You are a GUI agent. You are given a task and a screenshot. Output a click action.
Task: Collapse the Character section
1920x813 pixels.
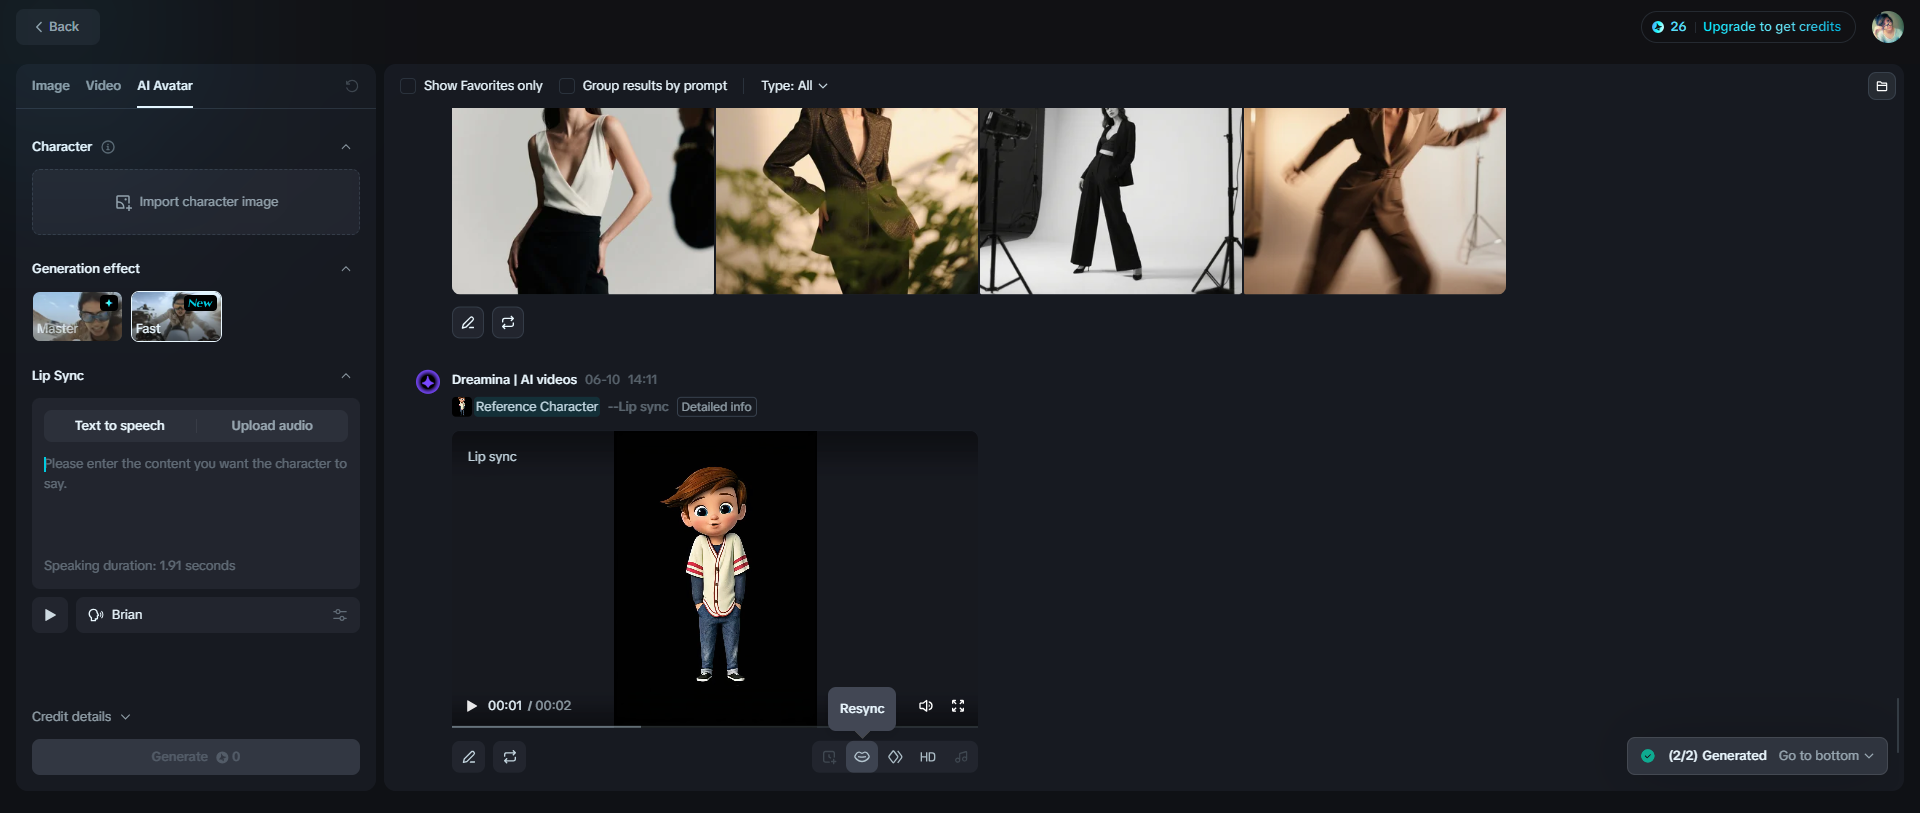[346, 147]
